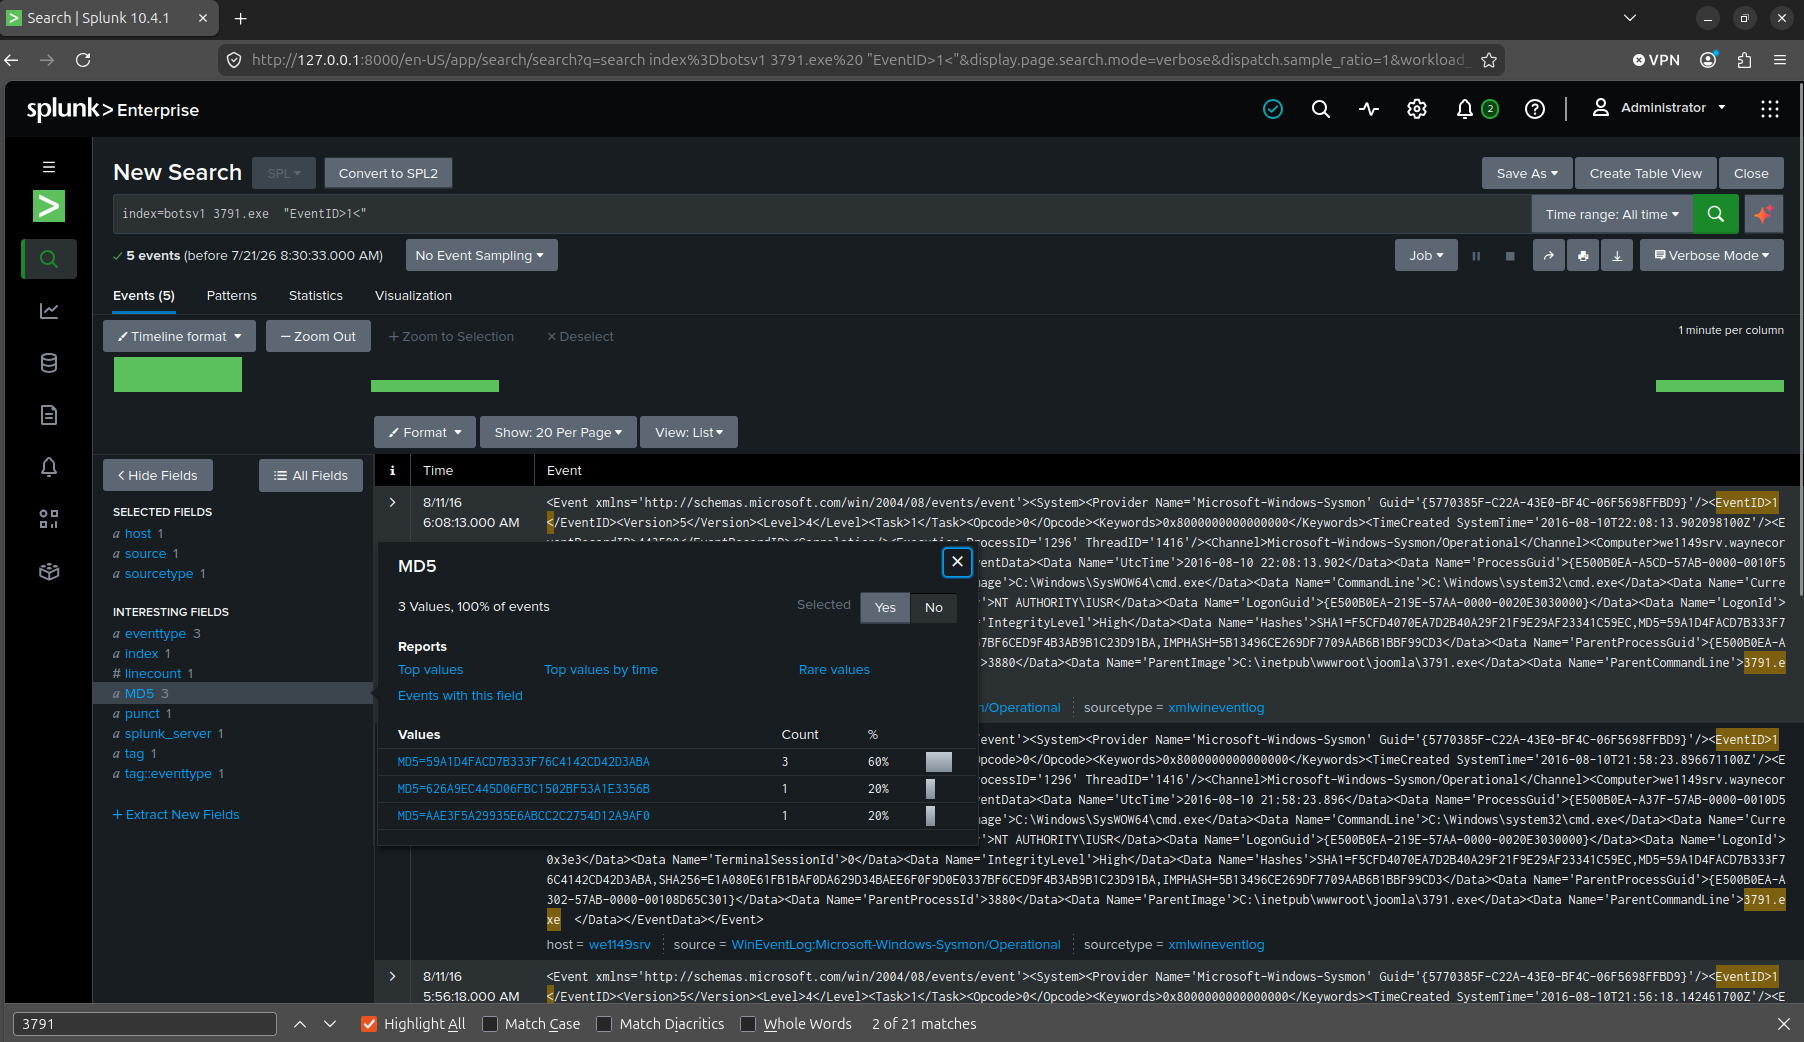Switch to the Patterns tab
1804x1042 pixels.
232,296
